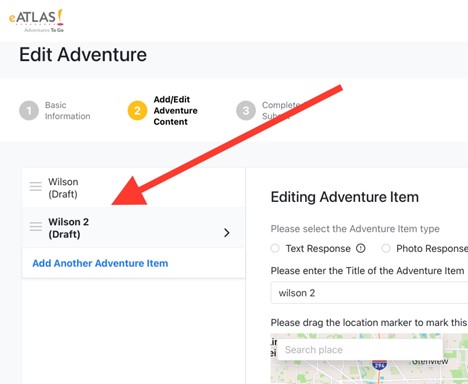
Task: Go to Add/Edit Adventure Content step
Action: [x=175, y=111]
